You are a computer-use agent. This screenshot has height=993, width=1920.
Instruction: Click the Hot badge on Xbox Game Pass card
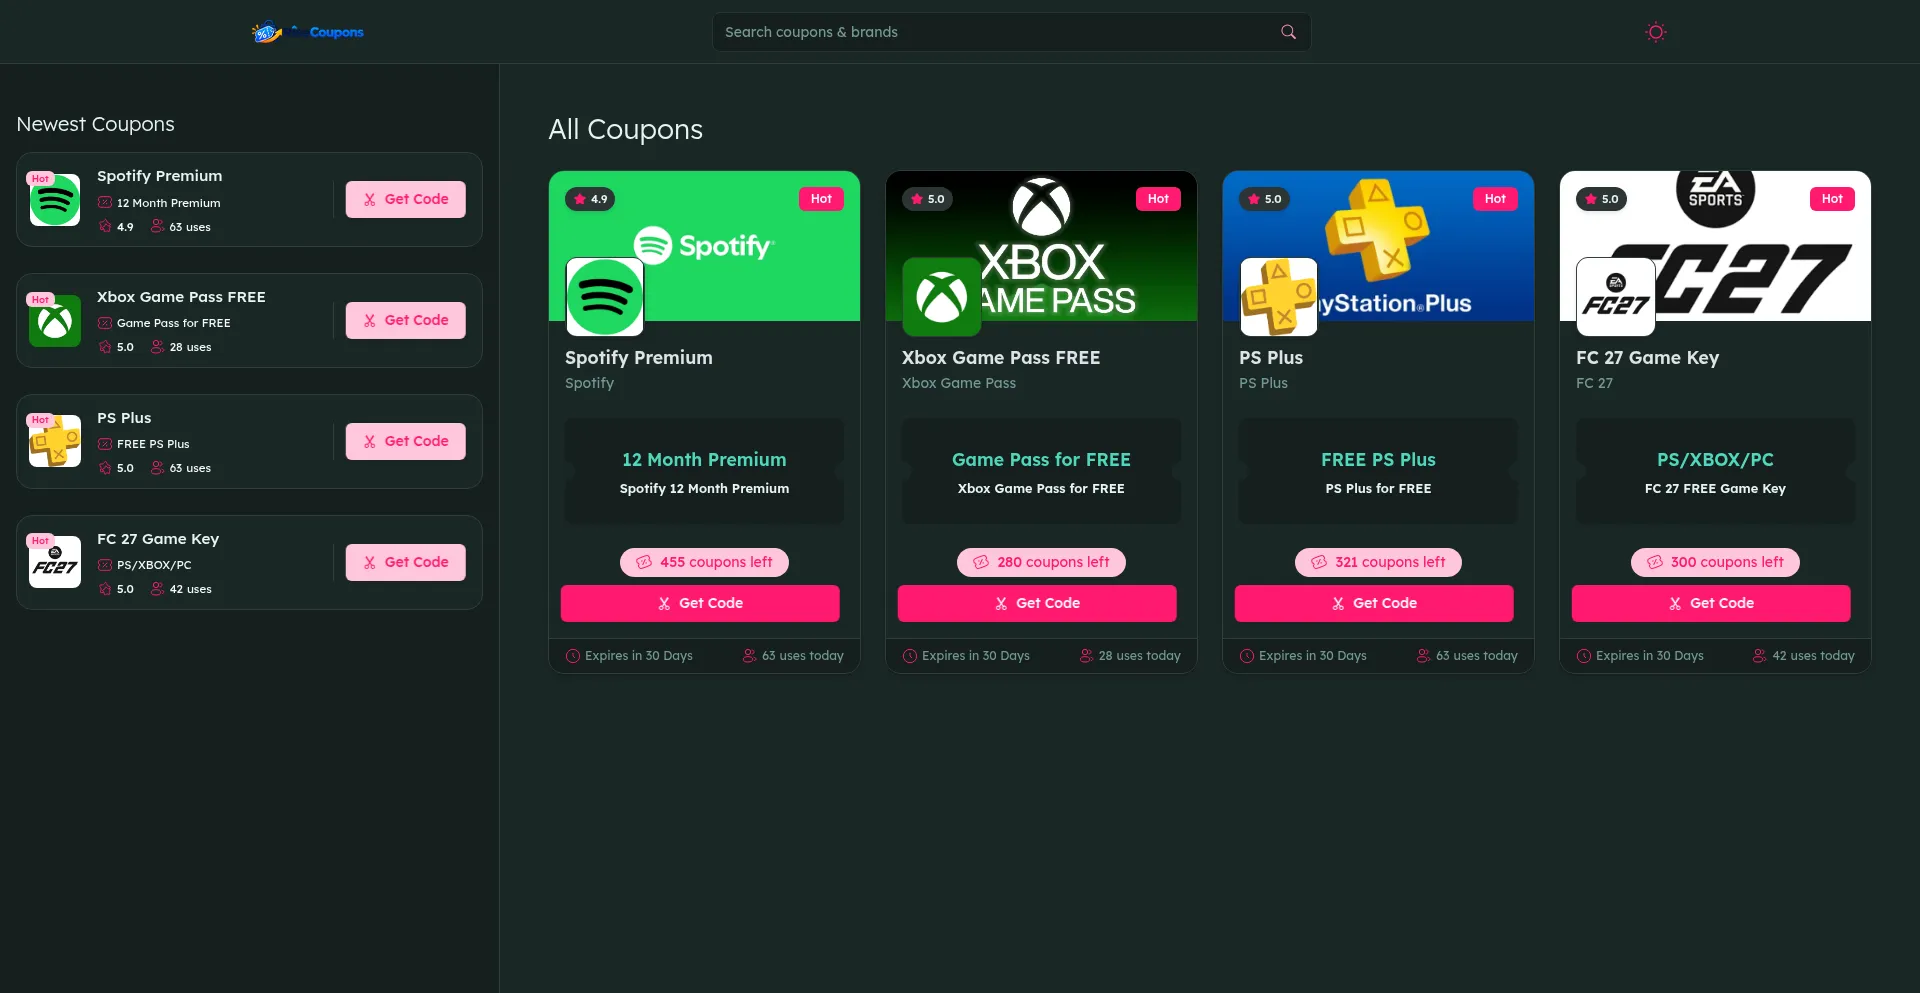1158,199
